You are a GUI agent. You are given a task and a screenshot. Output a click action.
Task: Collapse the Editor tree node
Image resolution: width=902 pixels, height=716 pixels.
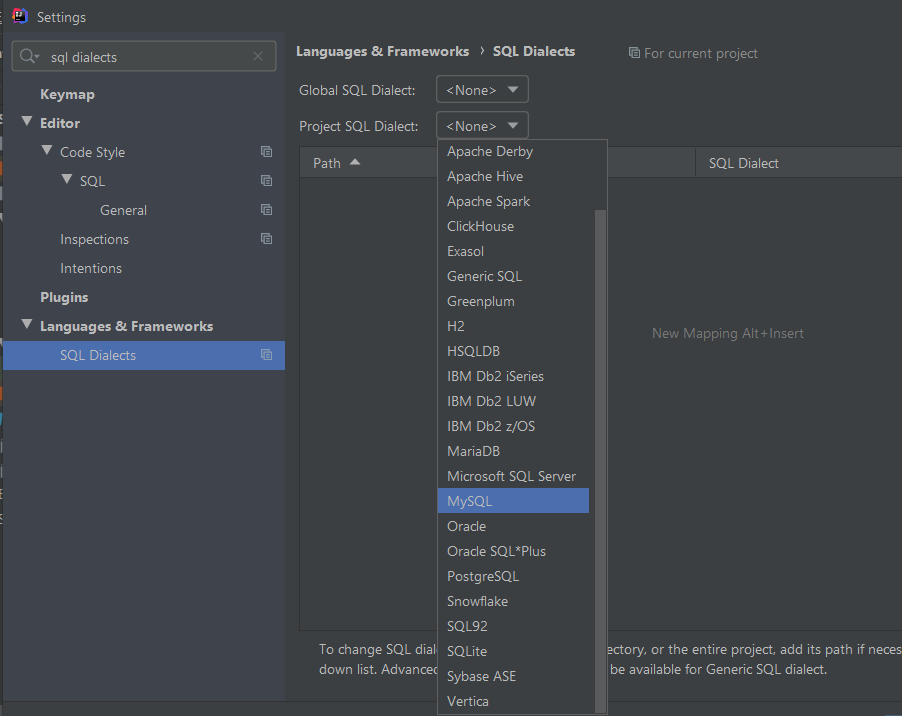27,121
